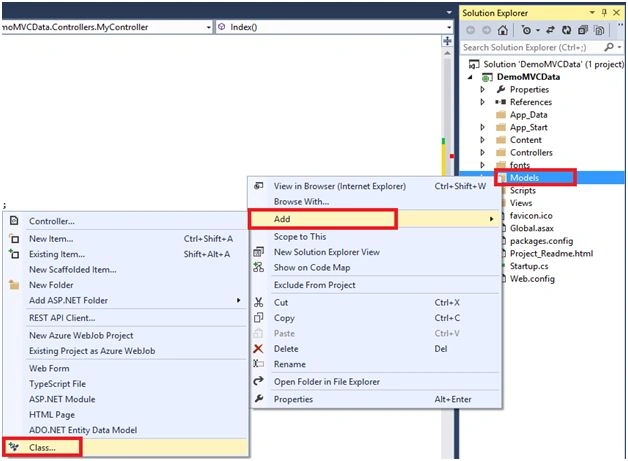Choose Show on Code Map
This screenshot has height=461, width=628.
[376, 268]
